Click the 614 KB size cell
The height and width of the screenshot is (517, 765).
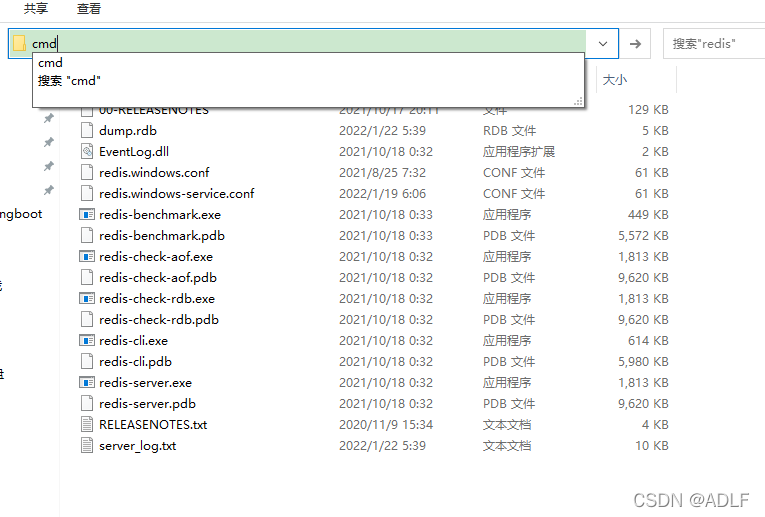[x=648, y=340]
